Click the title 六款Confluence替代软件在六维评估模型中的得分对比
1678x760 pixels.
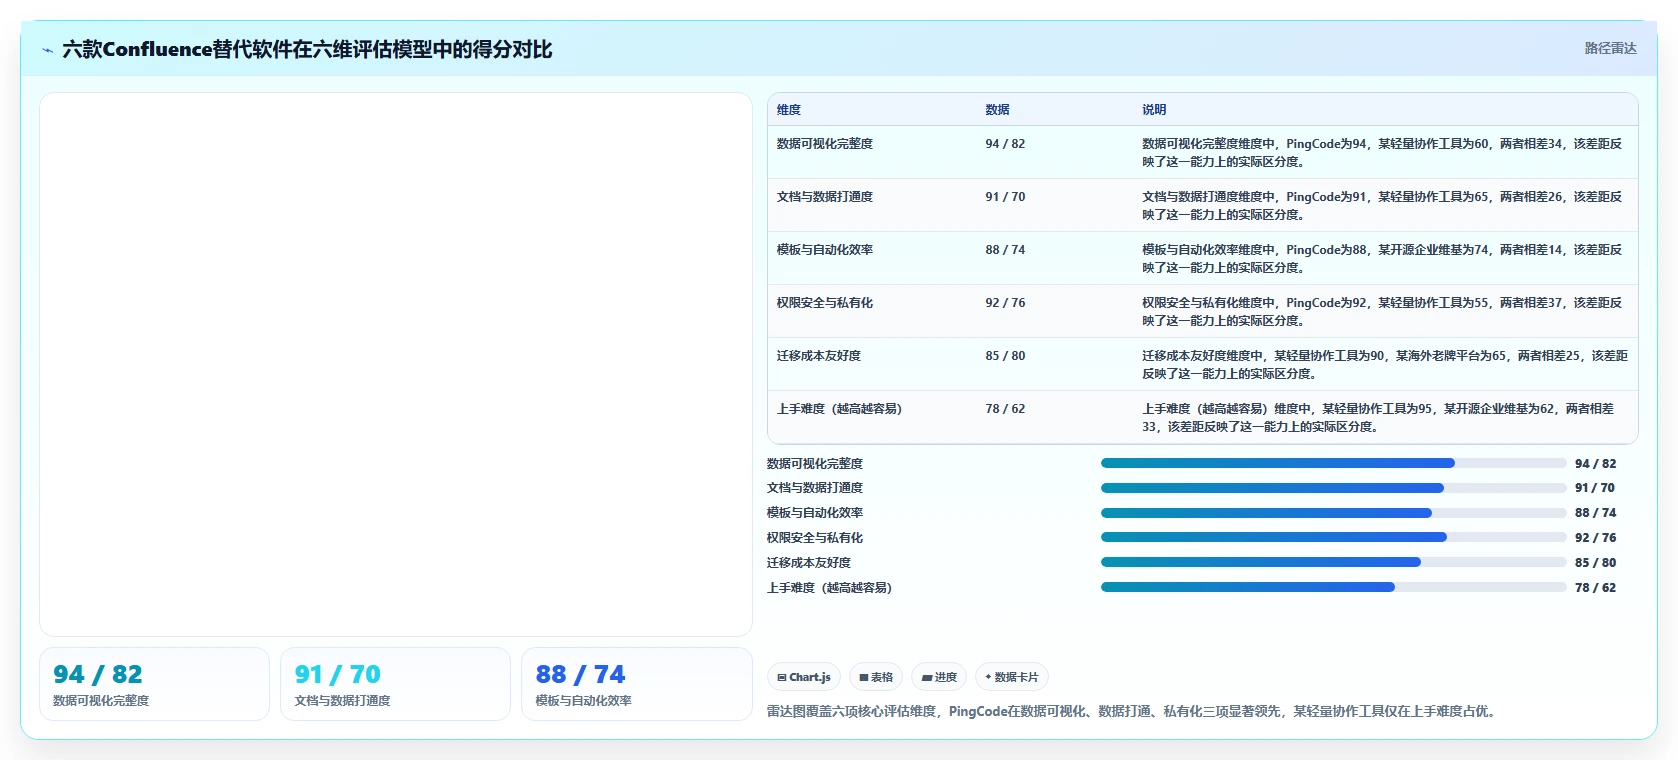pyautogui.click(x=307, y=49)
